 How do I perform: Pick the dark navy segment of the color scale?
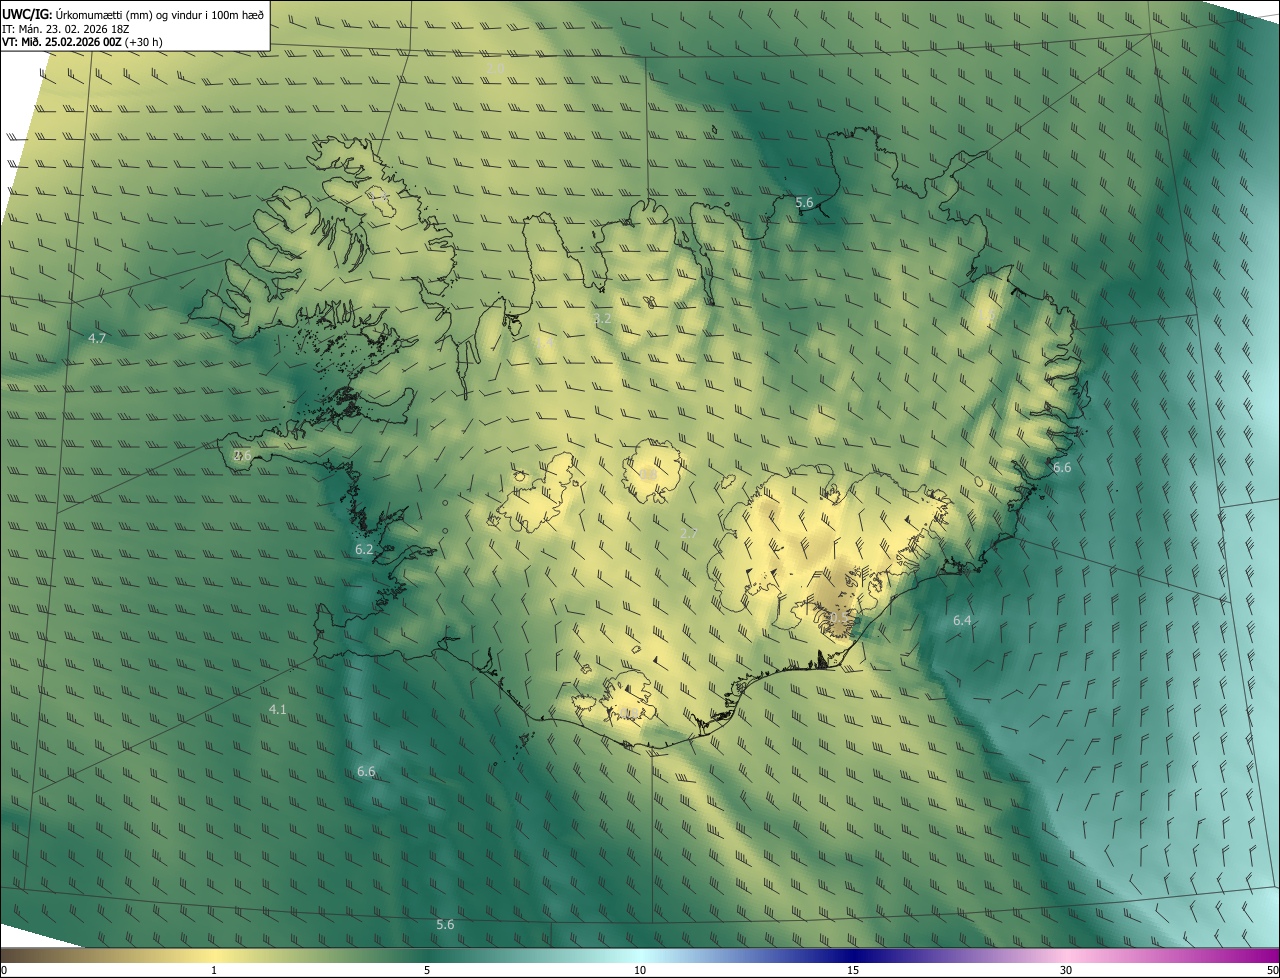click(x=853, y=955)
